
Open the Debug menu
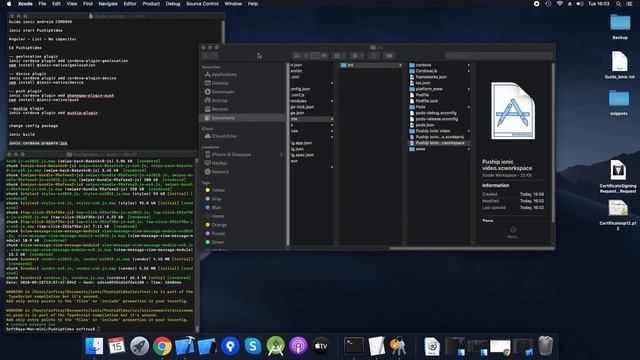[173, 4]
